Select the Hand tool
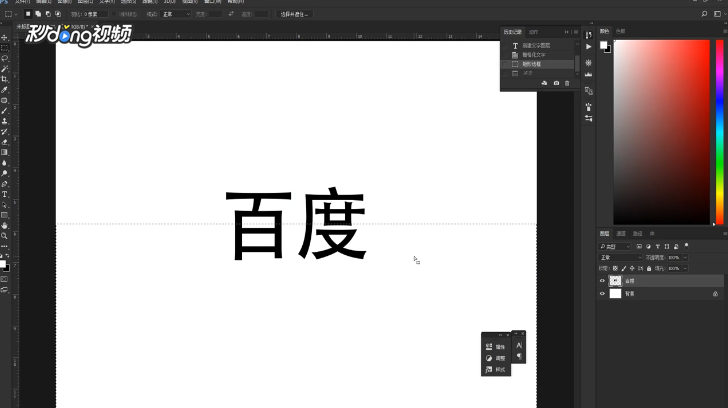 click(5, 226)
